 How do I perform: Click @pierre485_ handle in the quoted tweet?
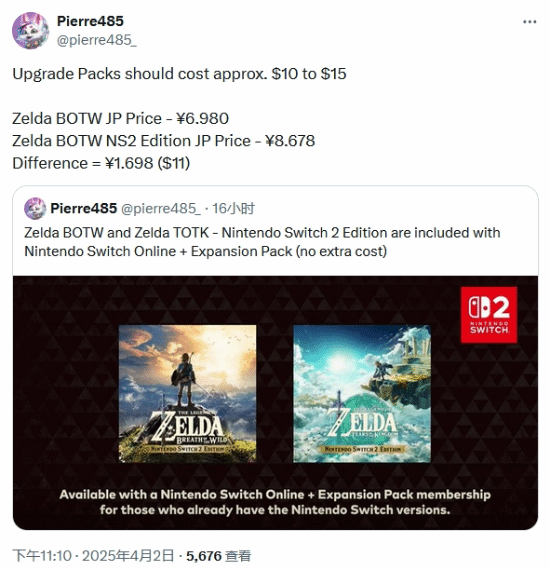point(160,208)
